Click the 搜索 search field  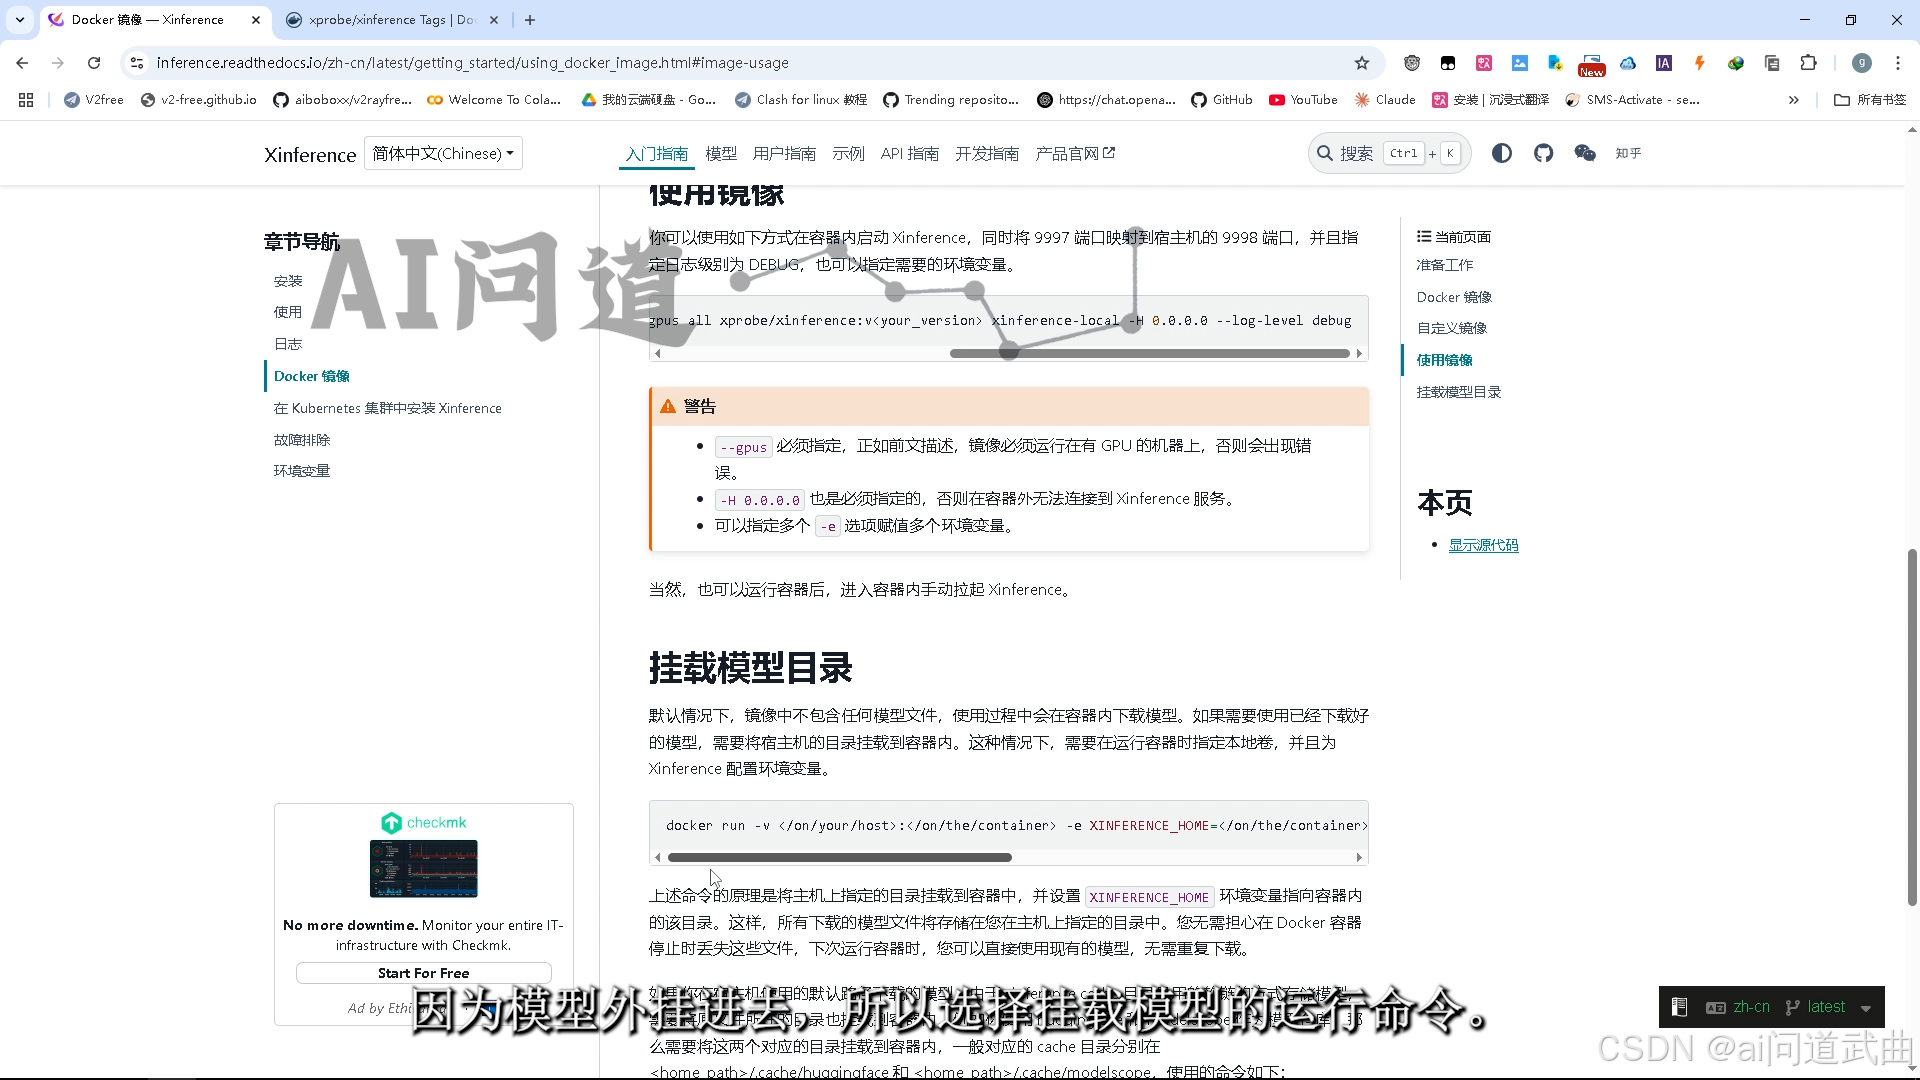(1356, 153)
